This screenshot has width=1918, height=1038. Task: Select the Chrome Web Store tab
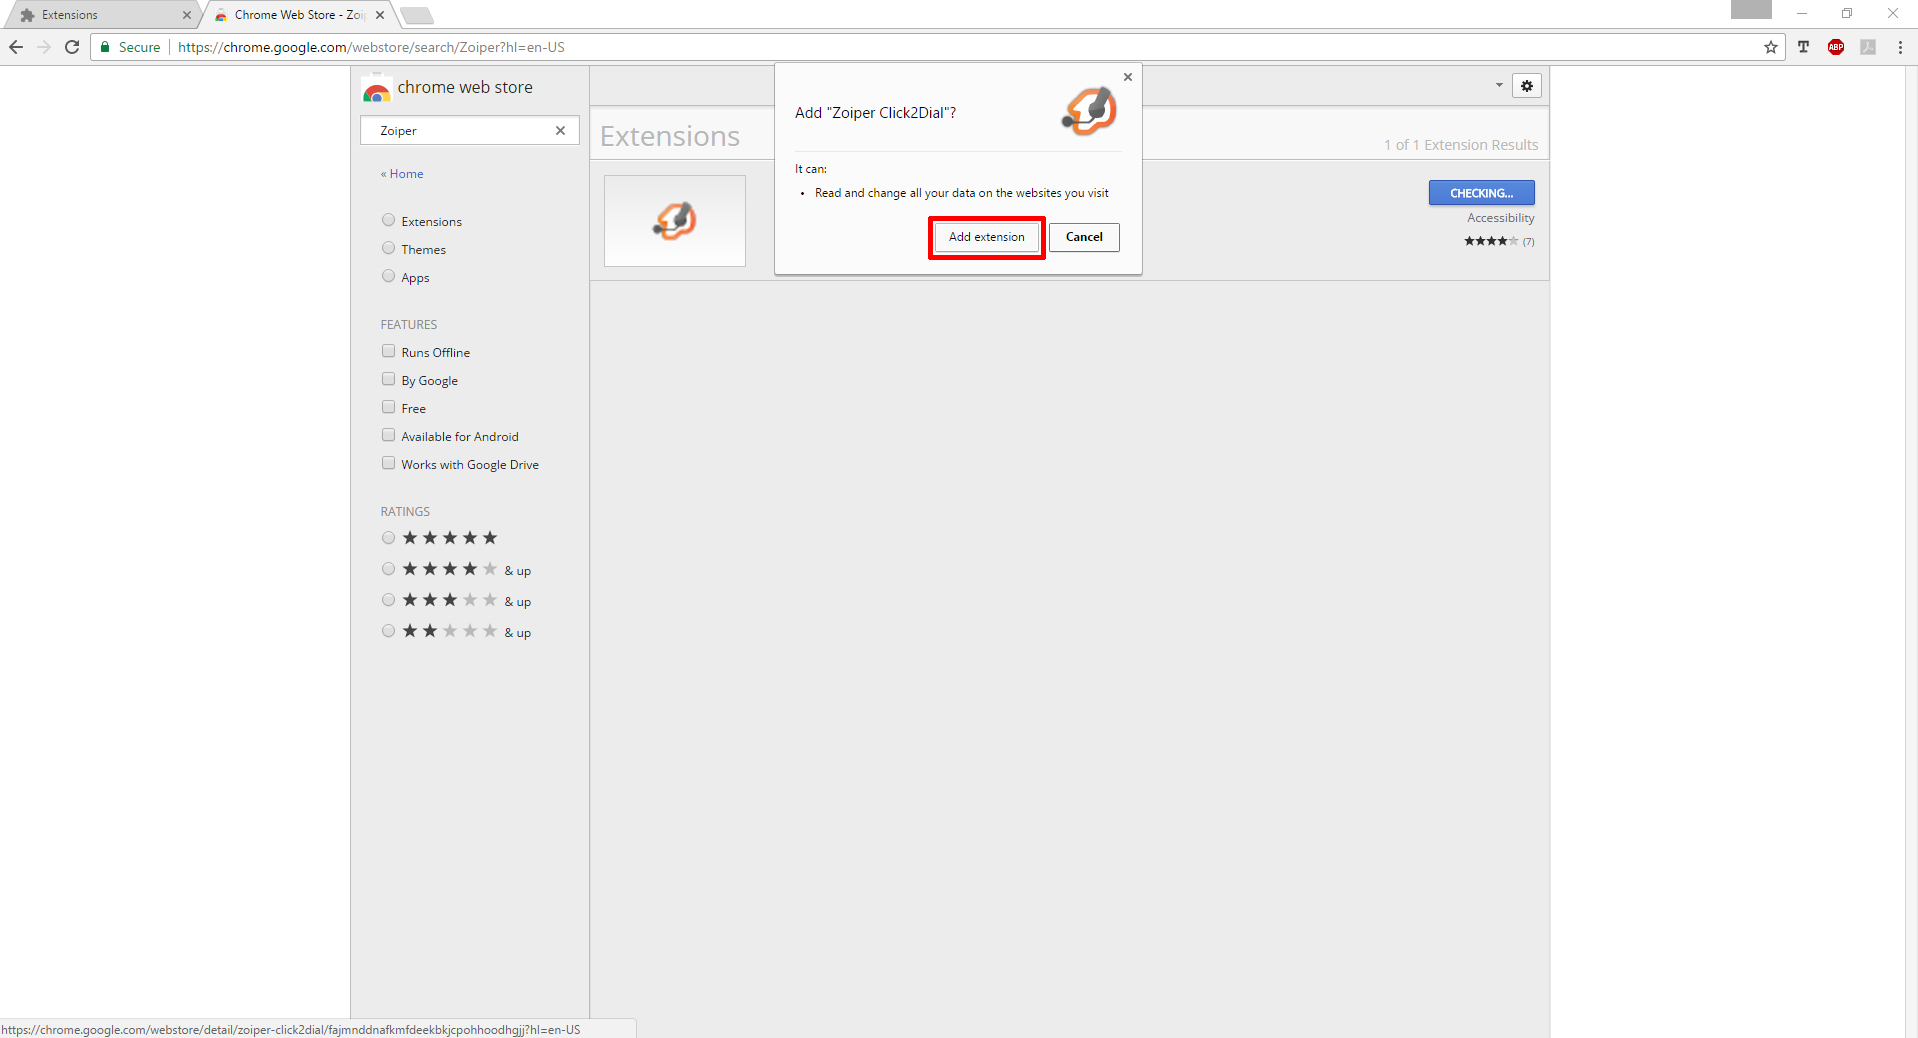295,15
